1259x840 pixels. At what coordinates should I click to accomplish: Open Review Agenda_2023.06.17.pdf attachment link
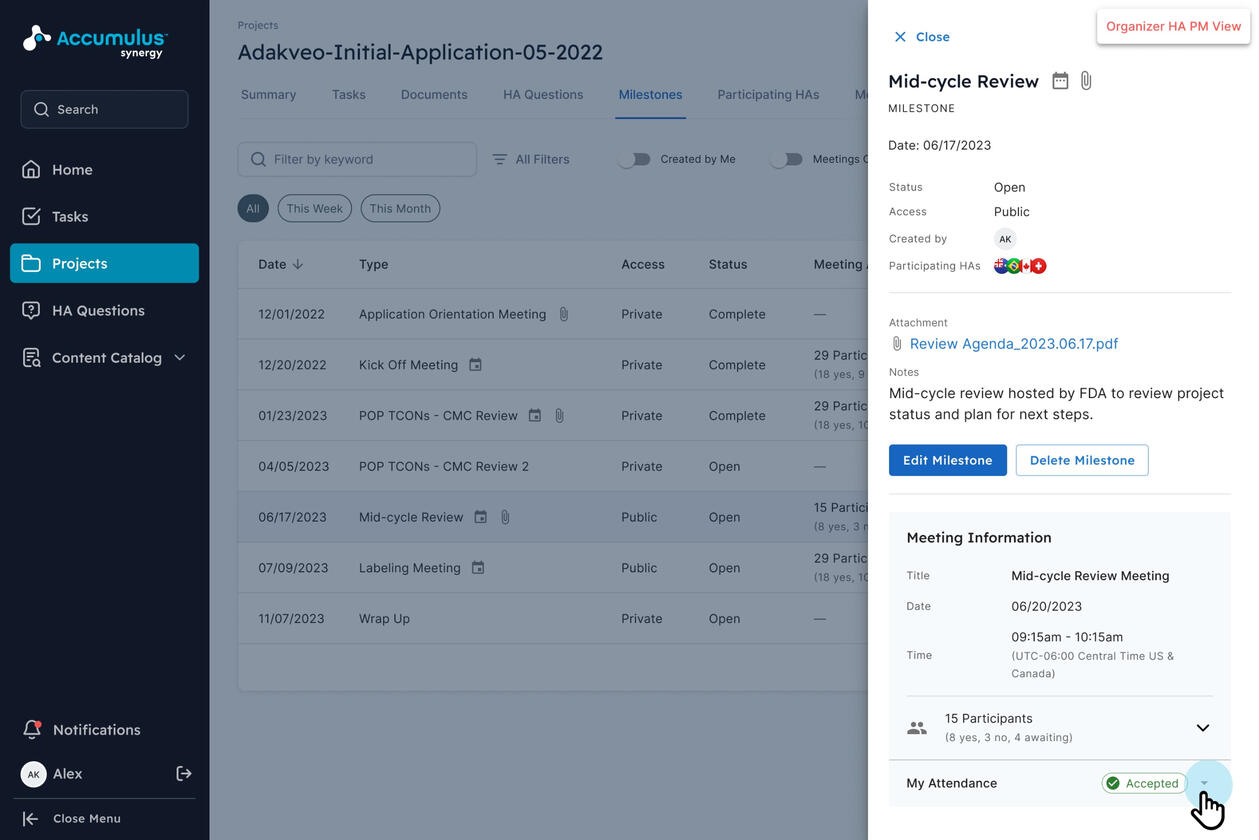tap(1013, 344)
